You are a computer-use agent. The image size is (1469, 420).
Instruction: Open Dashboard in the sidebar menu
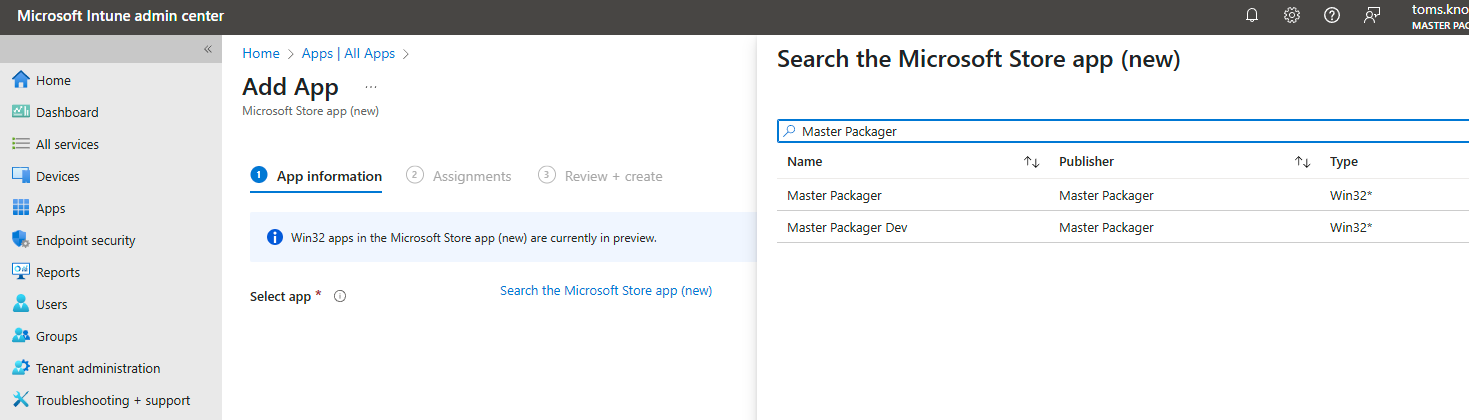[x=67, y=112]
